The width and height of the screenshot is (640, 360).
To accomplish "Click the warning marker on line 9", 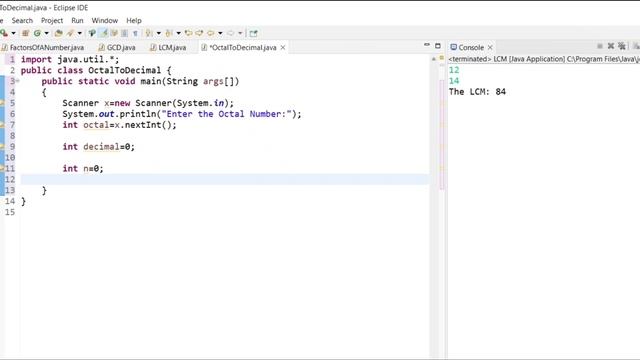I will tap(2, 147).
